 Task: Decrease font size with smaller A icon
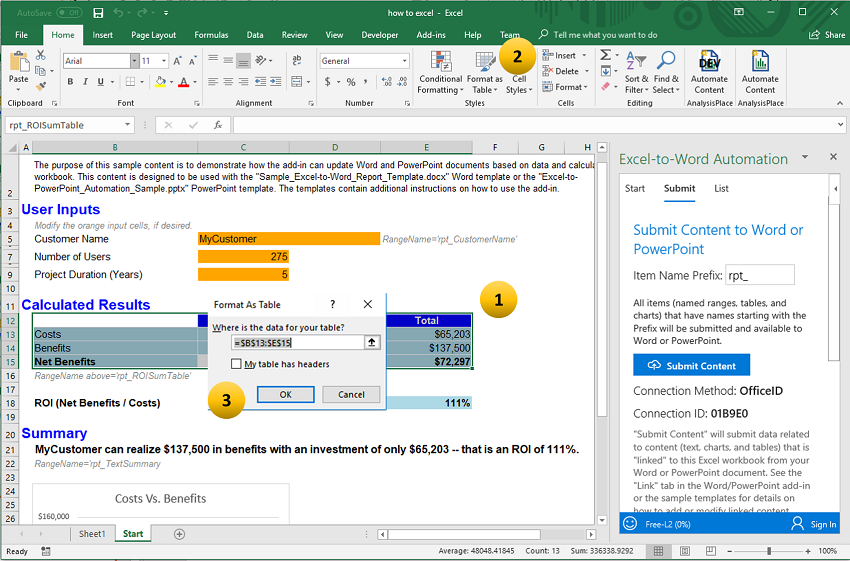pos(192,61)
